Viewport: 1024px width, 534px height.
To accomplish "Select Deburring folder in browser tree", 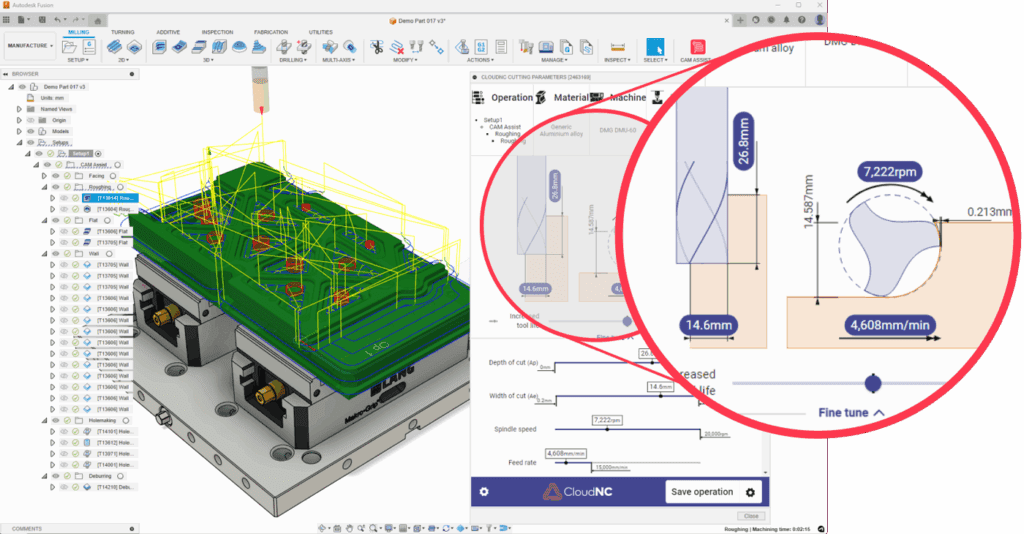I will pos(100,476).
